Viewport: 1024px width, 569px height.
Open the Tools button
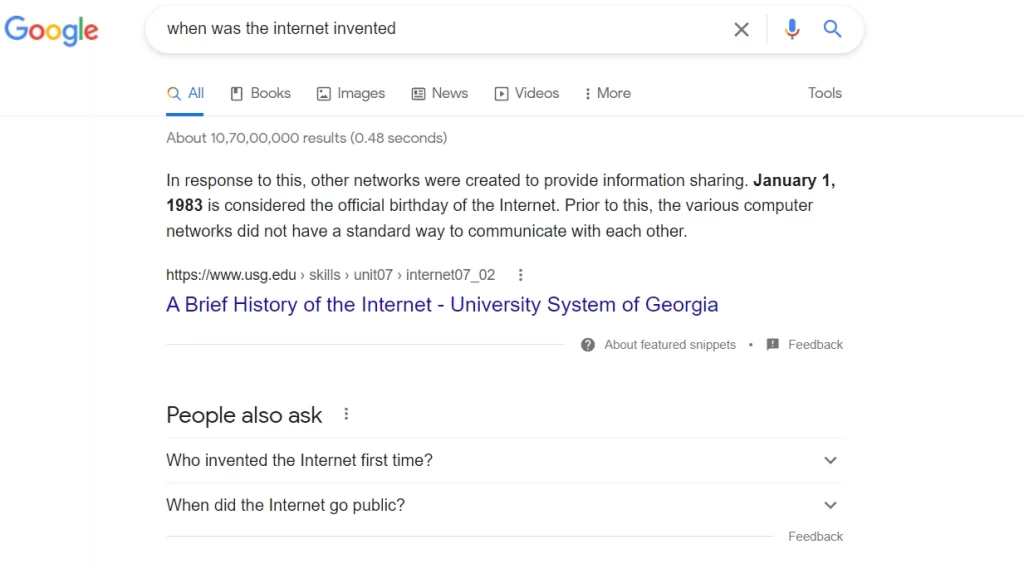(825, 93)
